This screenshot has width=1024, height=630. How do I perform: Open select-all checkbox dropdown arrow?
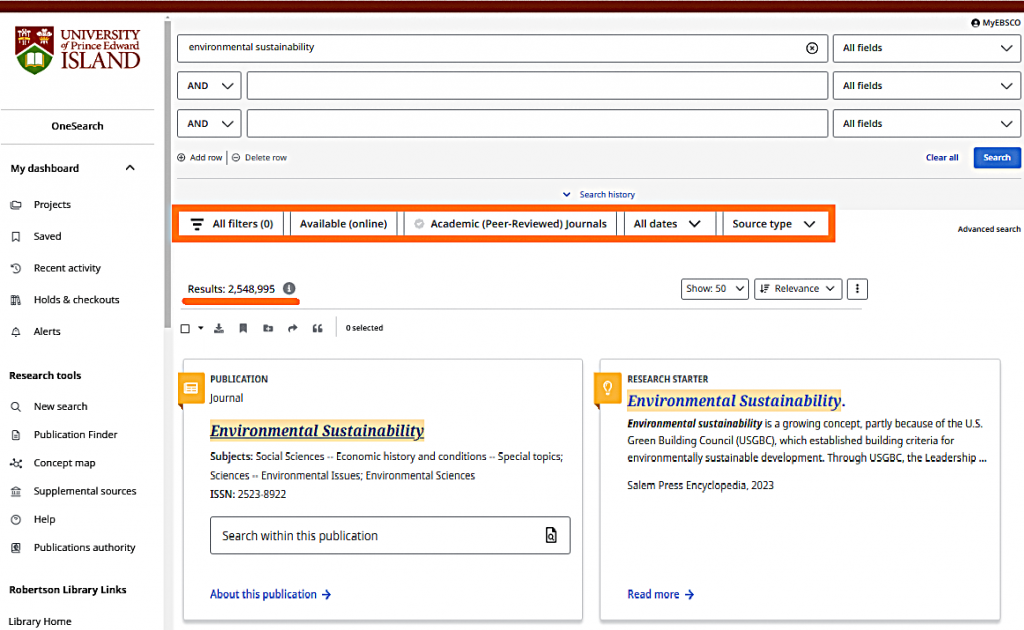pyautogui.click(x=200, y=328)
